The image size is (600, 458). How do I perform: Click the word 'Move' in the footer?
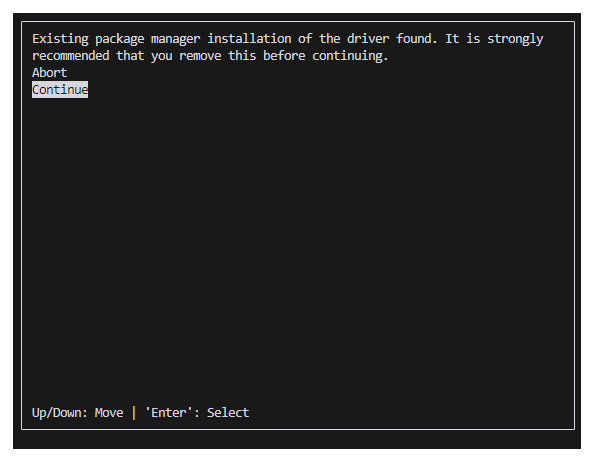pyautogui.click(x=109, y=413)
